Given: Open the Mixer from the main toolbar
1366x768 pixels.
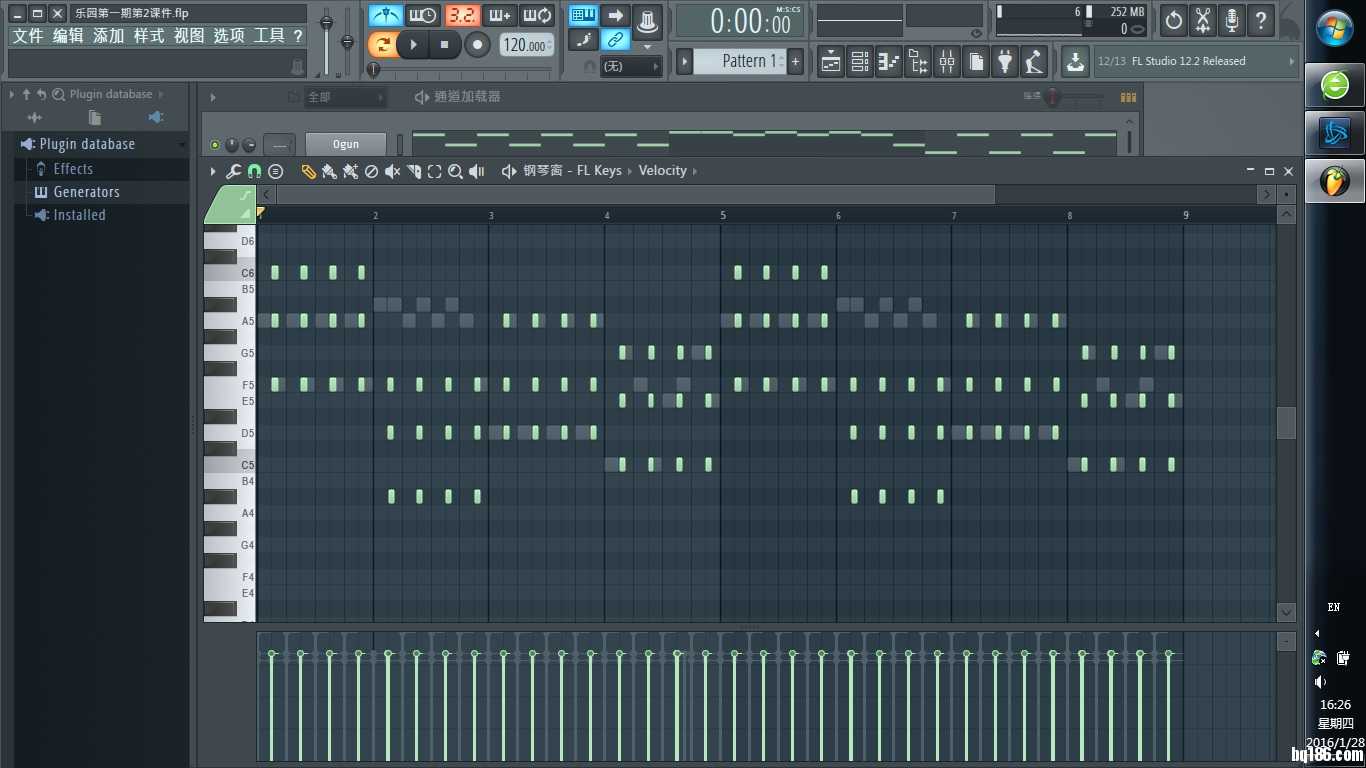Looking at the screenshot, I should (946, 62).
